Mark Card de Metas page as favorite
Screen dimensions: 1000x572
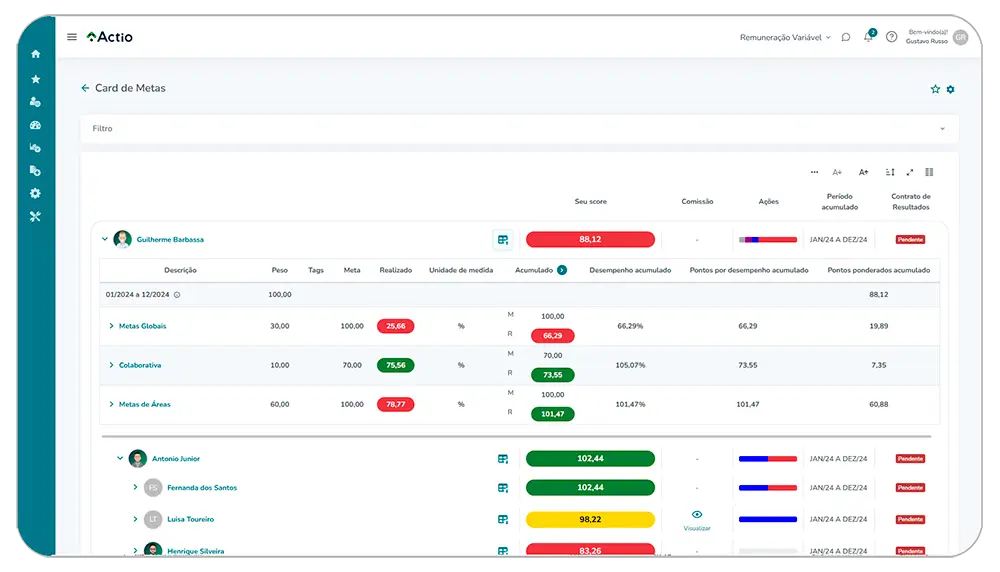[x=935, y=89]
